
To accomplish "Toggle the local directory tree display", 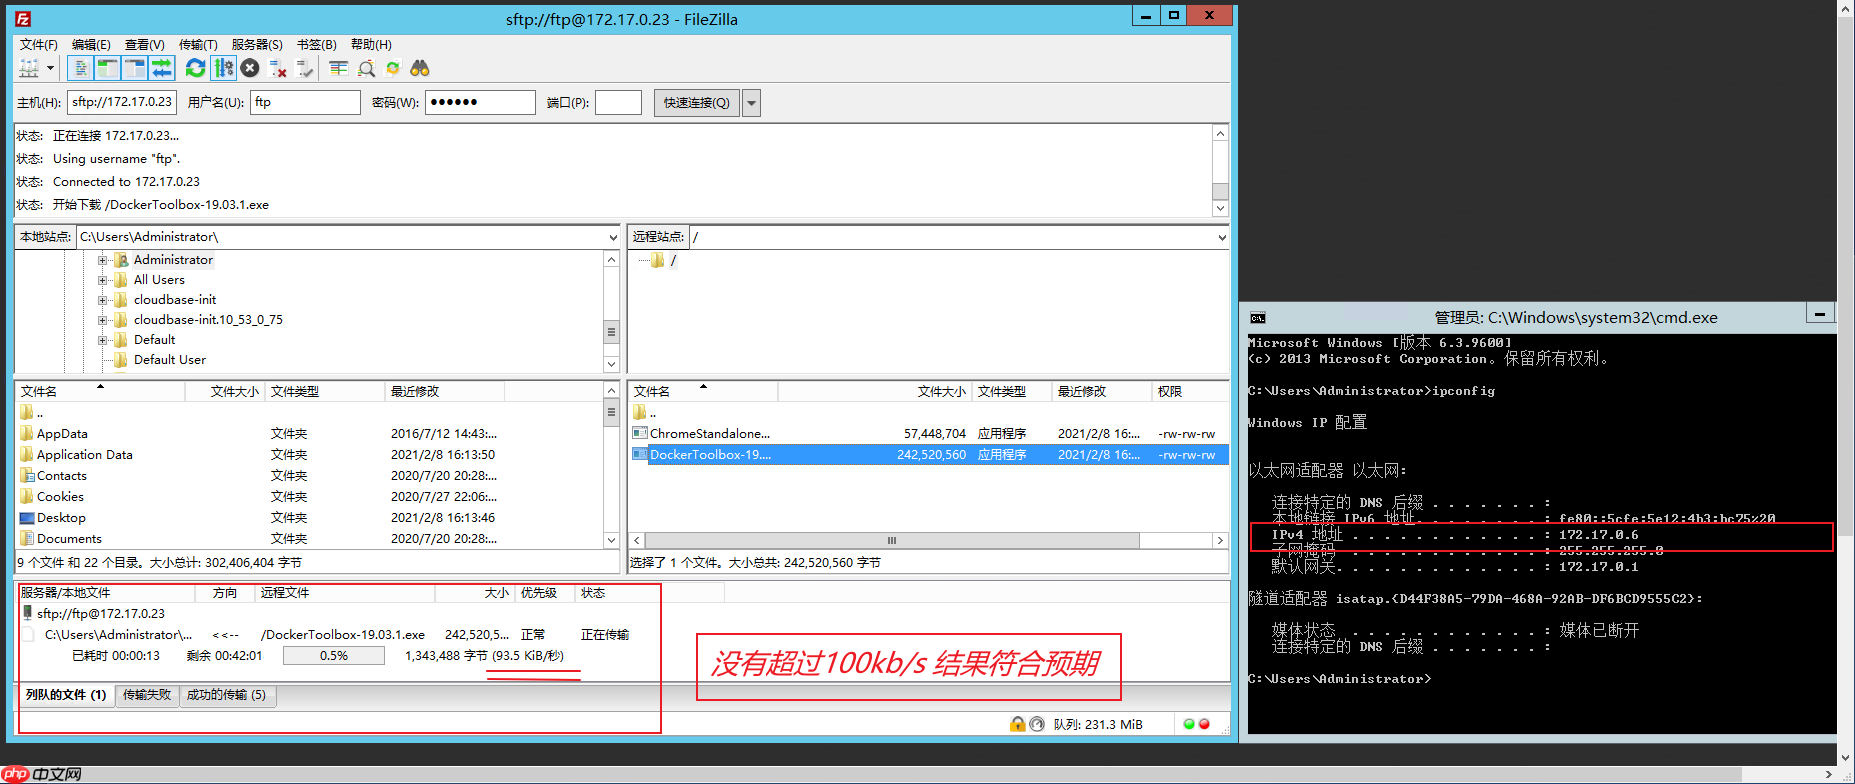I will (107, 68).
